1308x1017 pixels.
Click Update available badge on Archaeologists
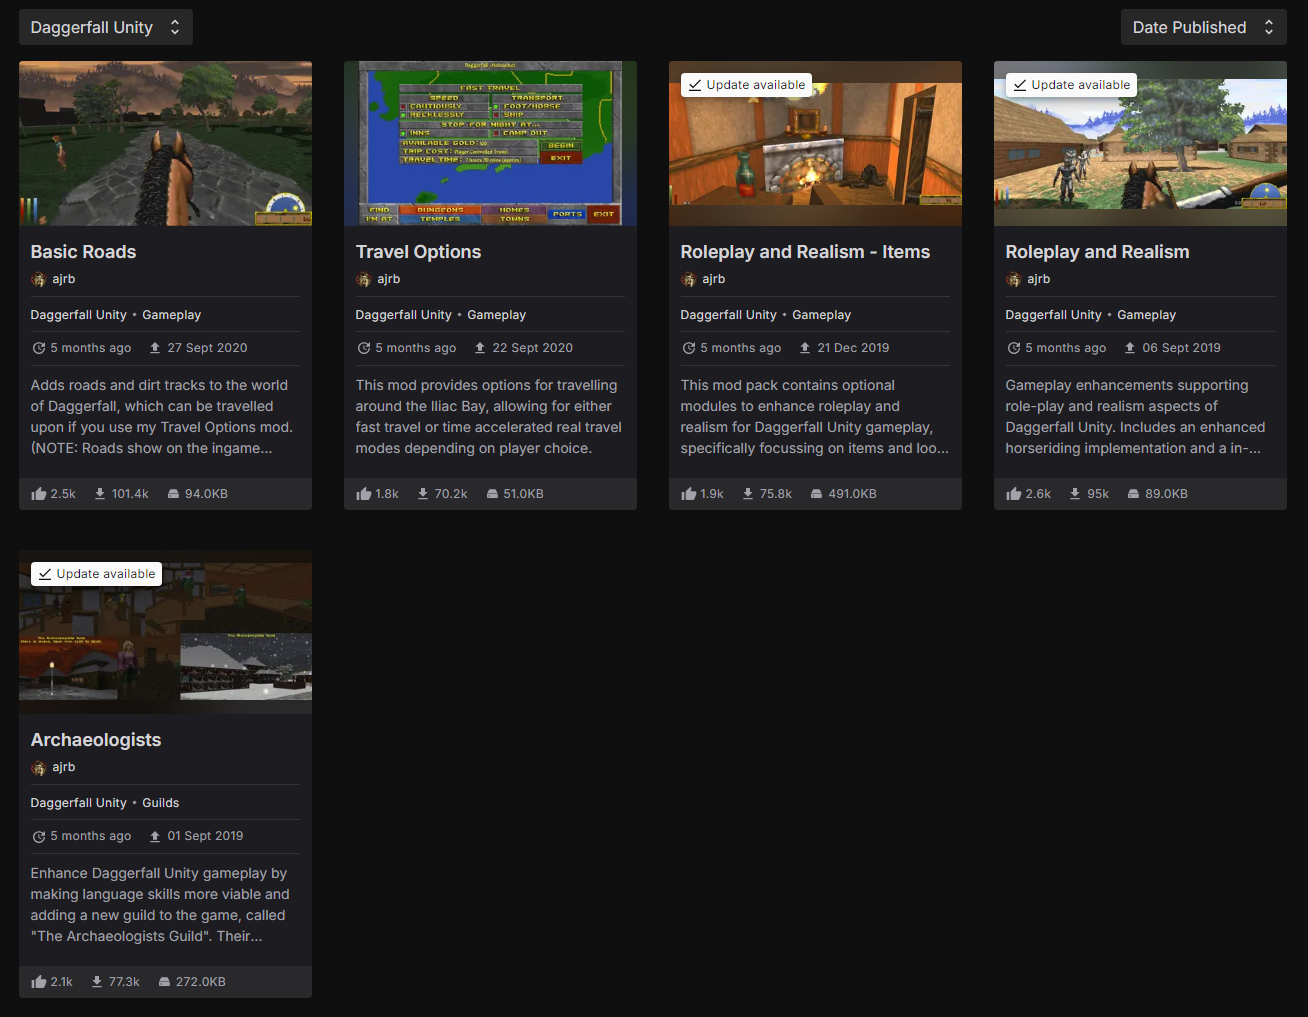[x=96, y=574]
